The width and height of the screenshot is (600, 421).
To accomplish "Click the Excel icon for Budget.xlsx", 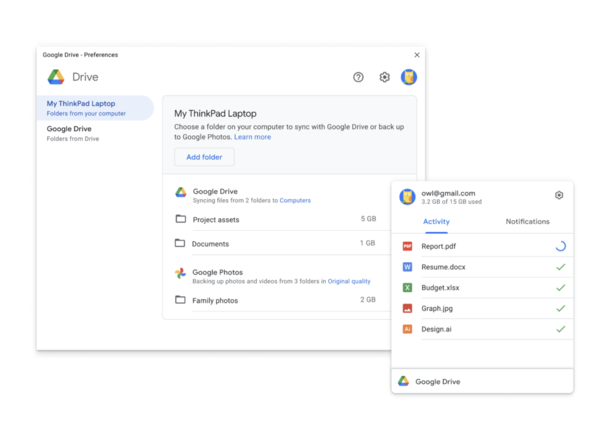I will 408,287.
